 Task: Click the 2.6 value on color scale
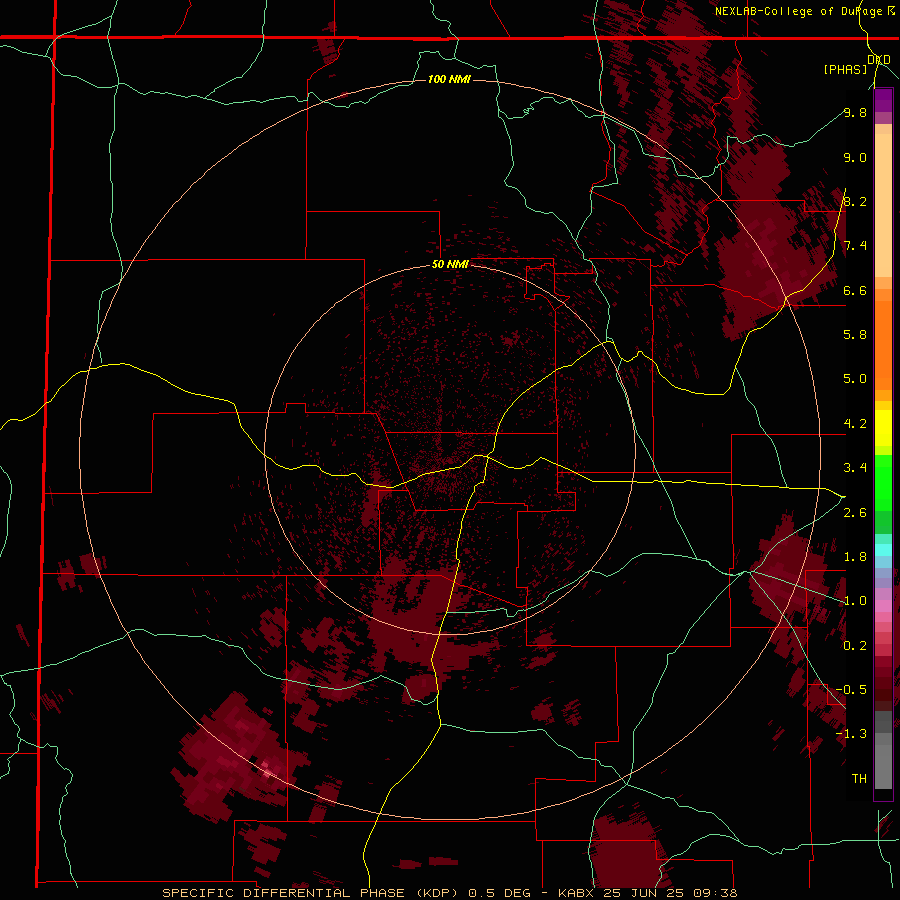(855, 513)
